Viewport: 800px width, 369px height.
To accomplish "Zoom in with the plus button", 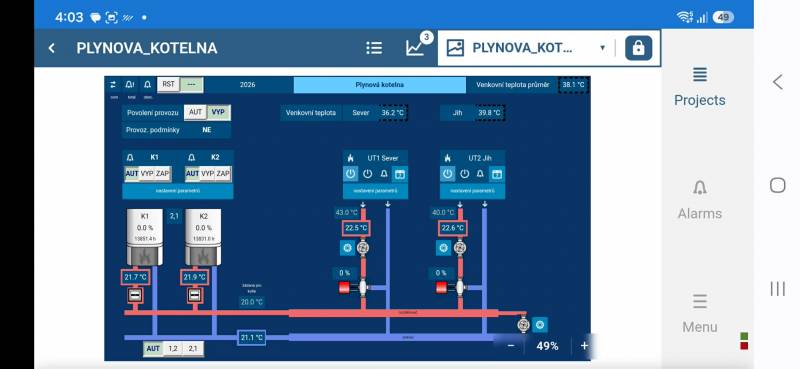I will [x=584, y=346].
